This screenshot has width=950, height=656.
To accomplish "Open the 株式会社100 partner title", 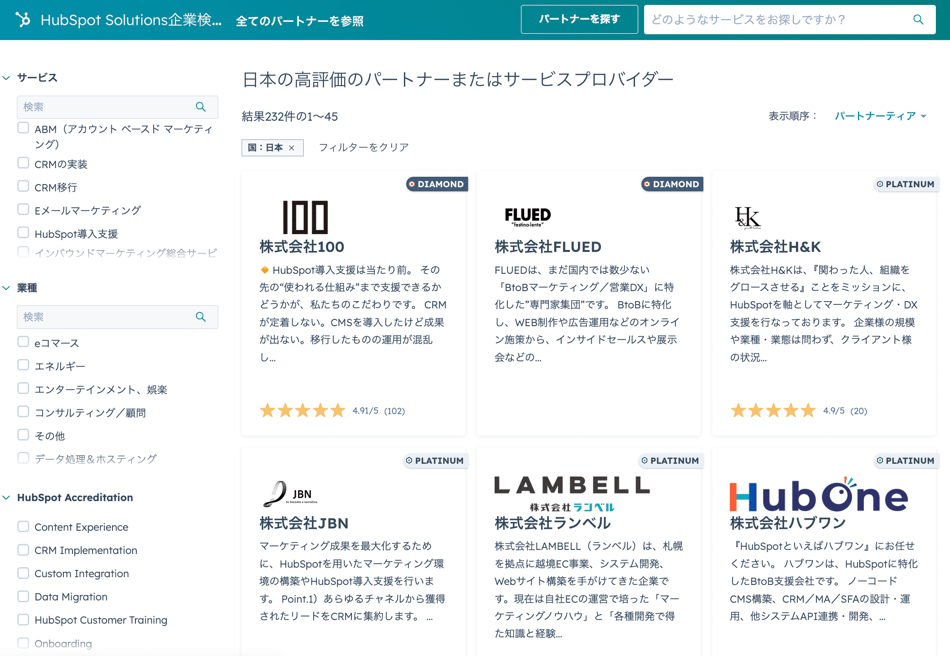I will [302, 247].
